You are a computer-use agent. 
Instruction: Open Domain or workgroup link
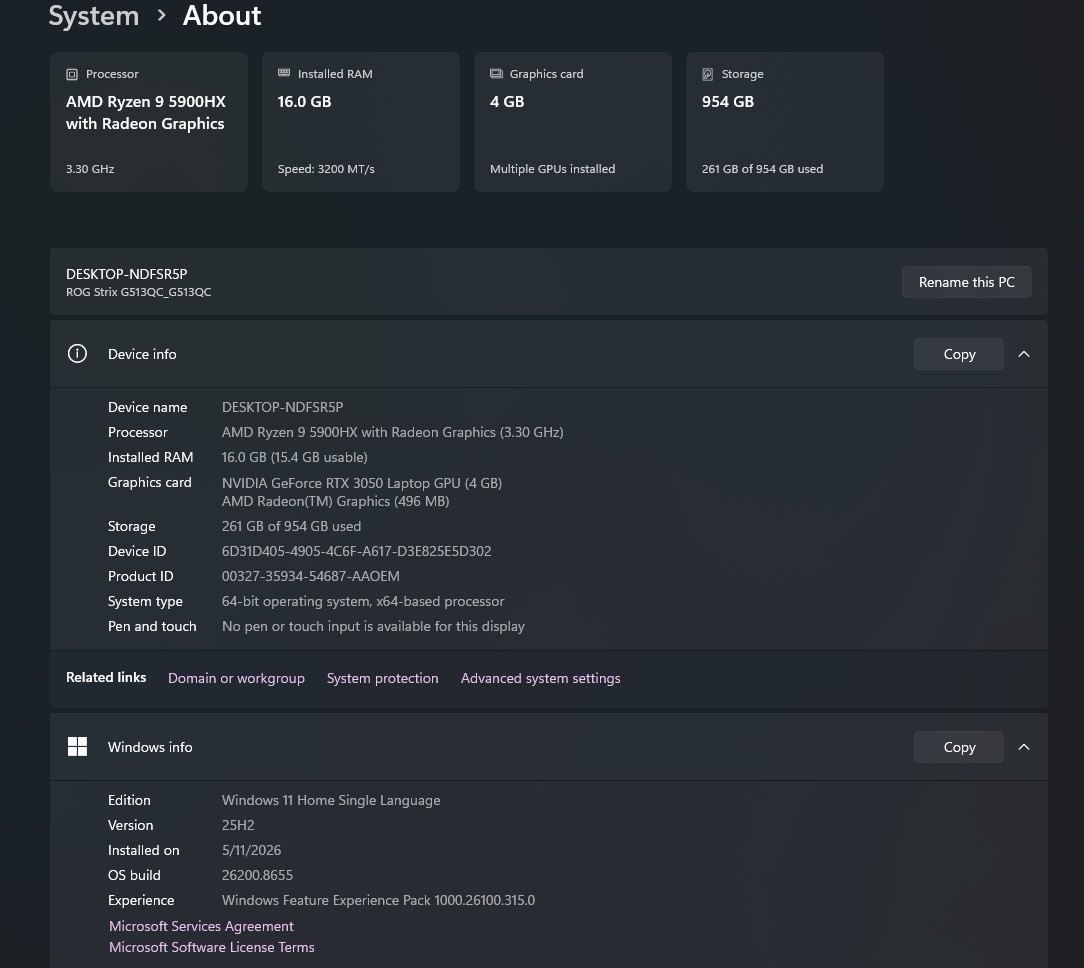(236, 678)
